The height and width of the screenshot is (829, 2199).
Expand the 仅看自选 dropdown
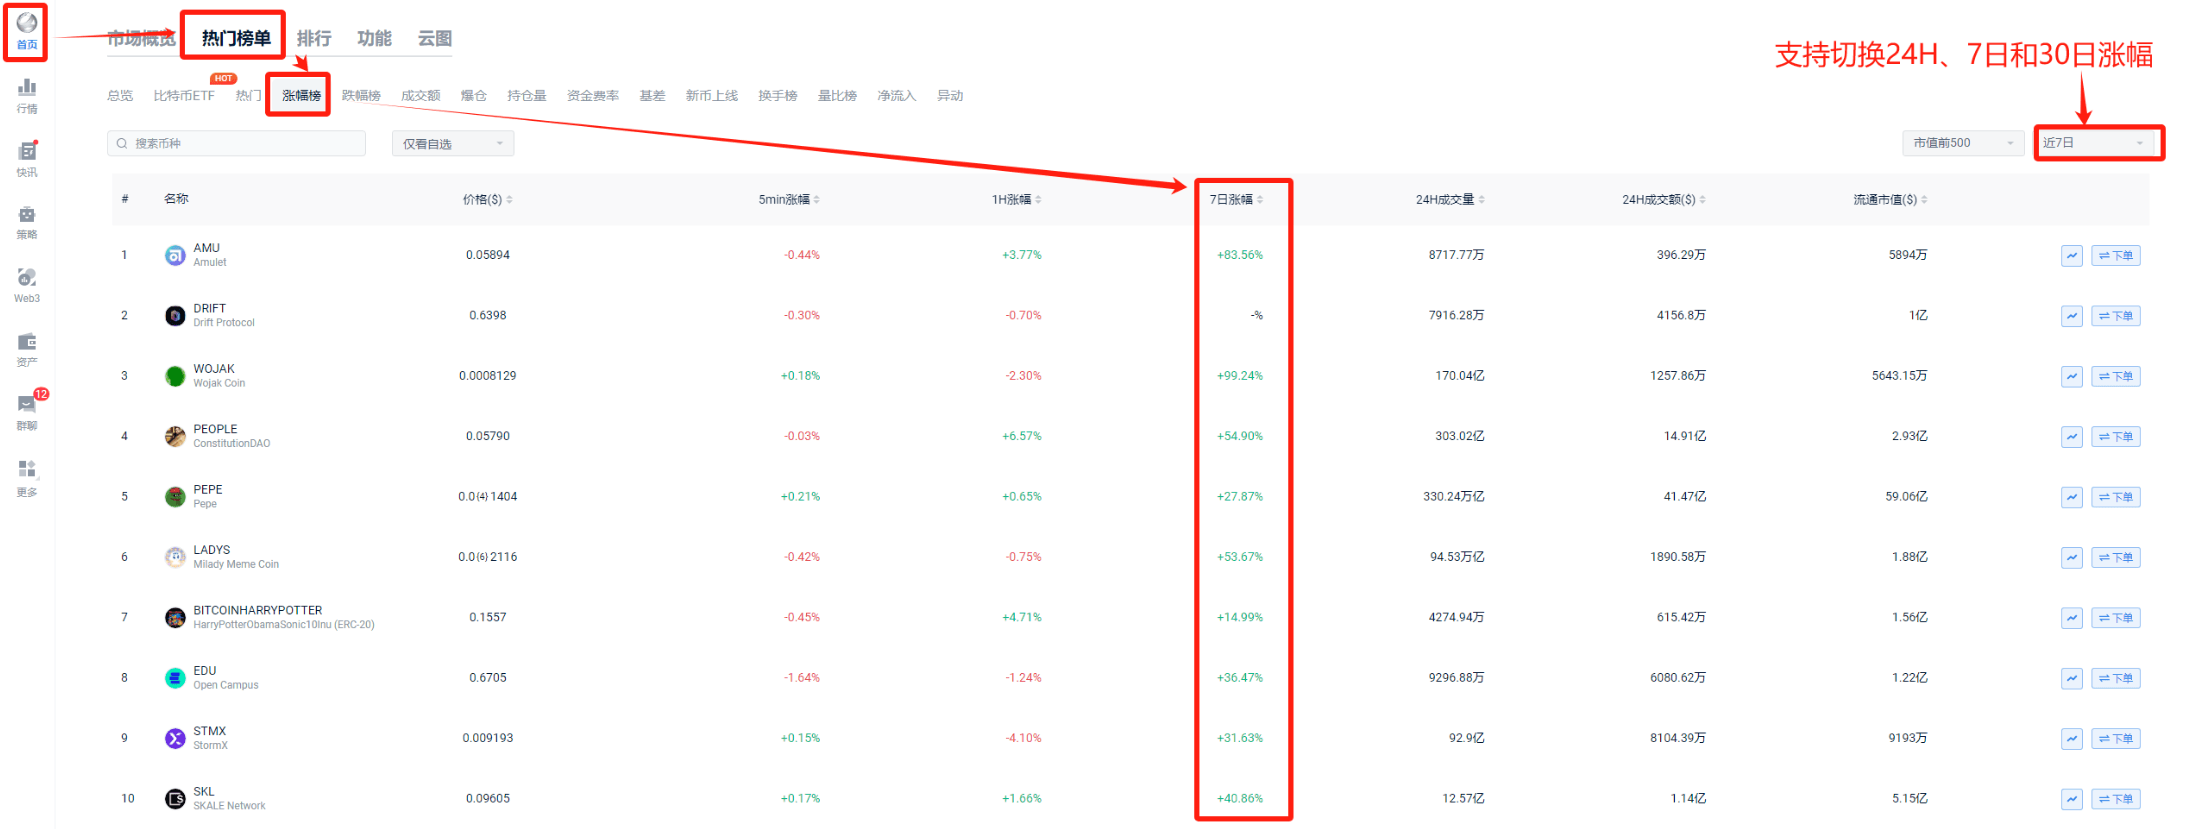pos(453,144)
